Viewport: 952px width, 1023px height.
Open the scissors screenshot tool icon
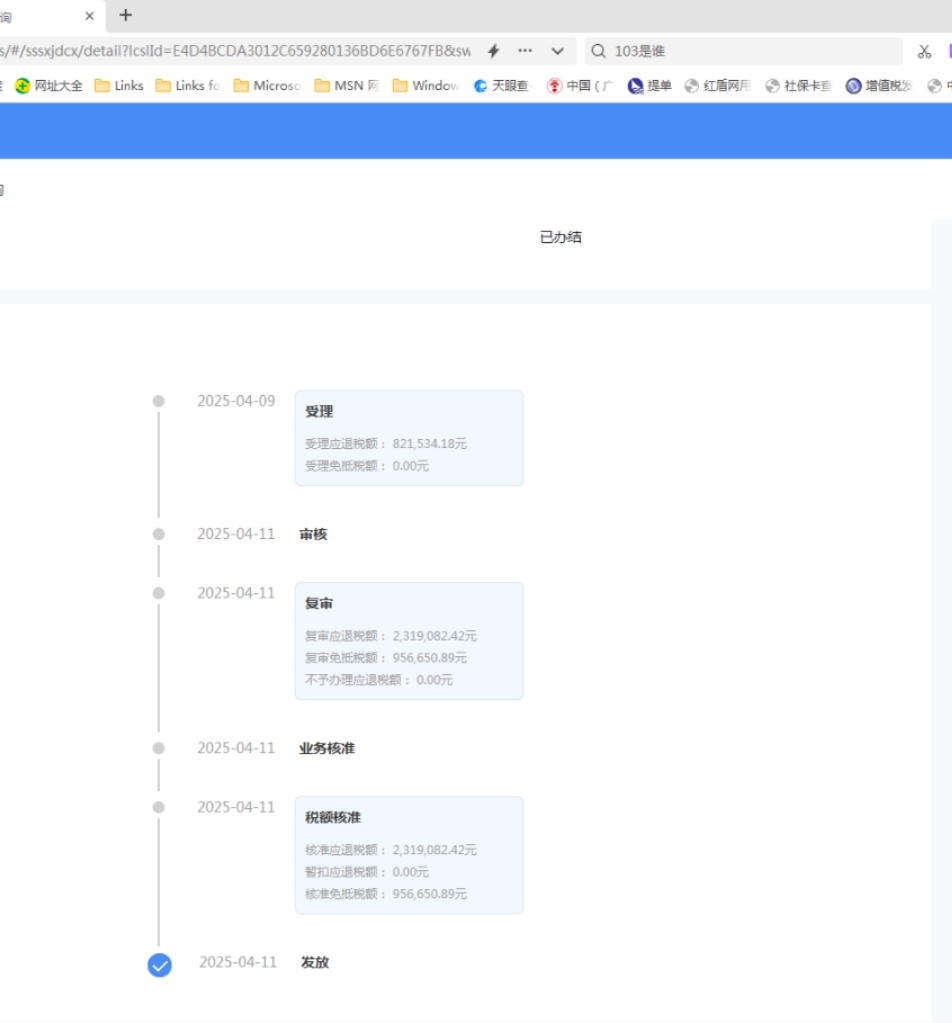coord(922,50)
